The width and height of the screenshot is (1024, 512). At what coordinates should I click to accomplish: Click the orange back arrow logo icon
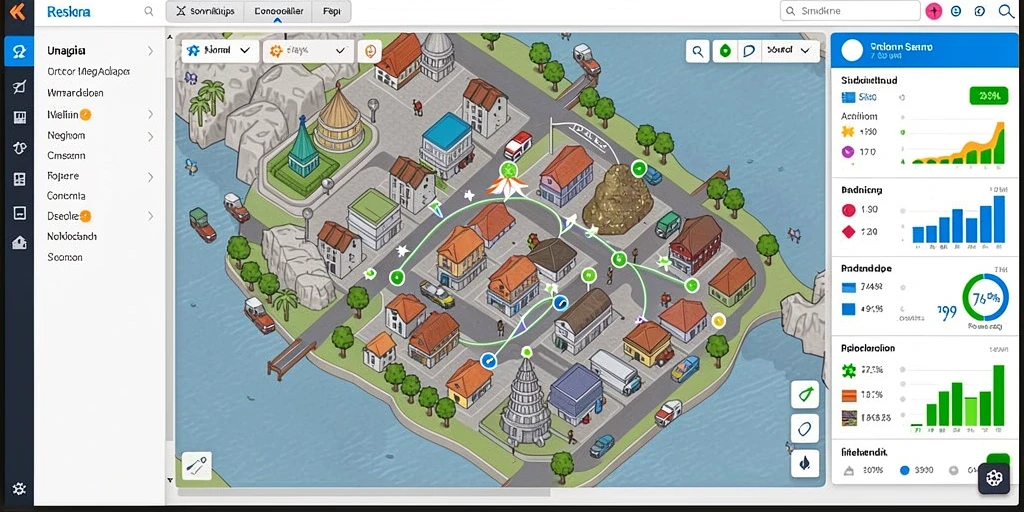[x=17, y=11]
